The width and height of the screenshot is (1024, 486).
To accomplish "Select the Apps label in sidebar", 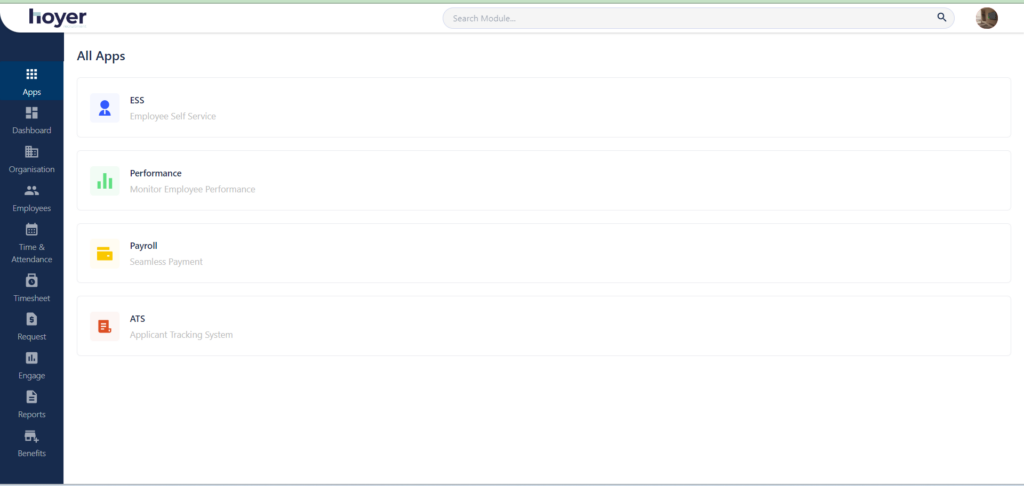I will [x=31, y=92].
